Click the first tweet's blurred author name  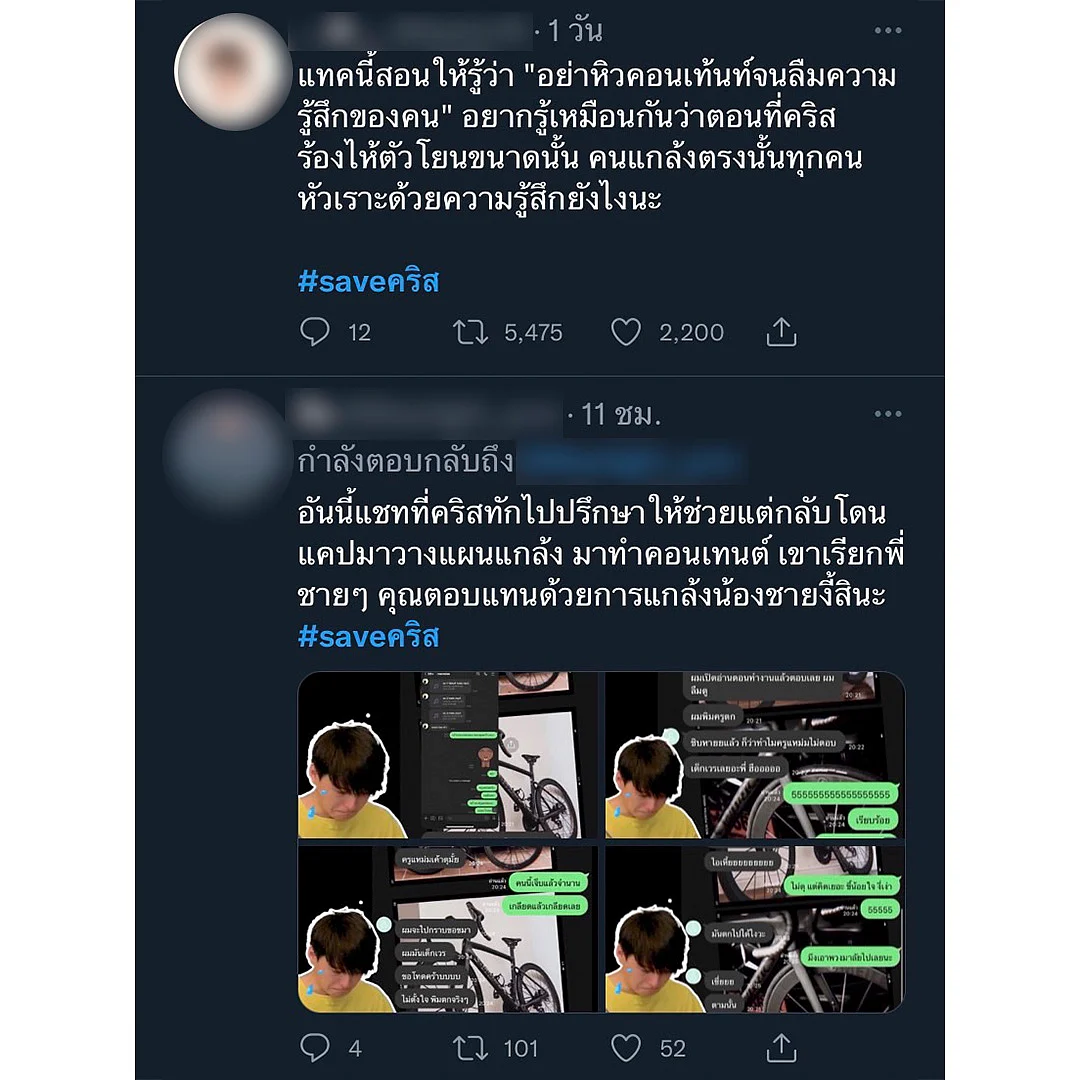tap(411, 30)
